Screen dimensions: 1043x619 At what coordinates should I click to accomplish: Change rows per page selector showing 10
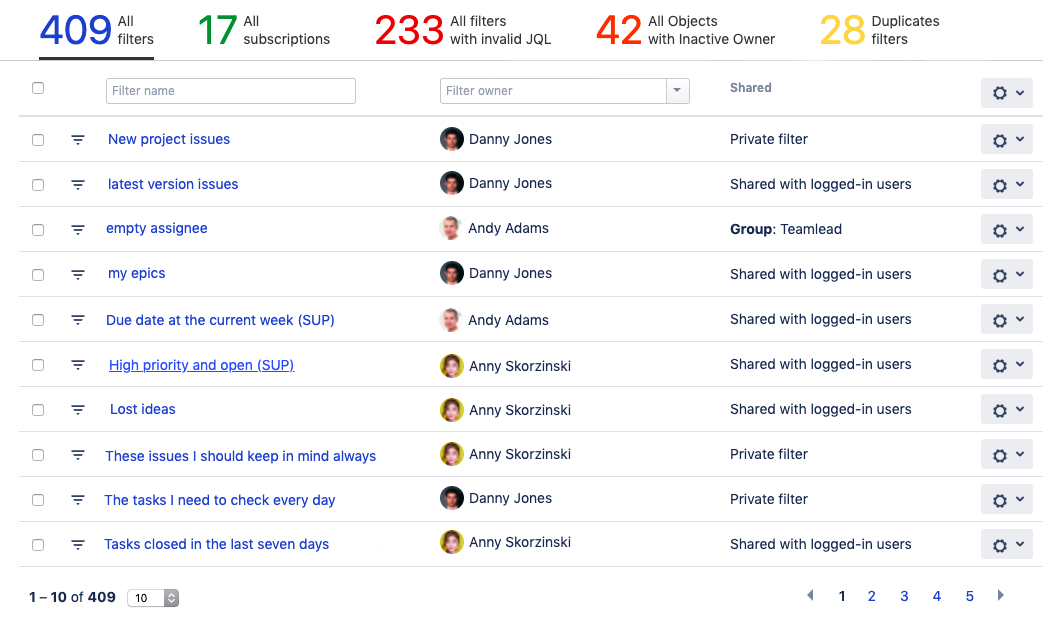(153, 598)
